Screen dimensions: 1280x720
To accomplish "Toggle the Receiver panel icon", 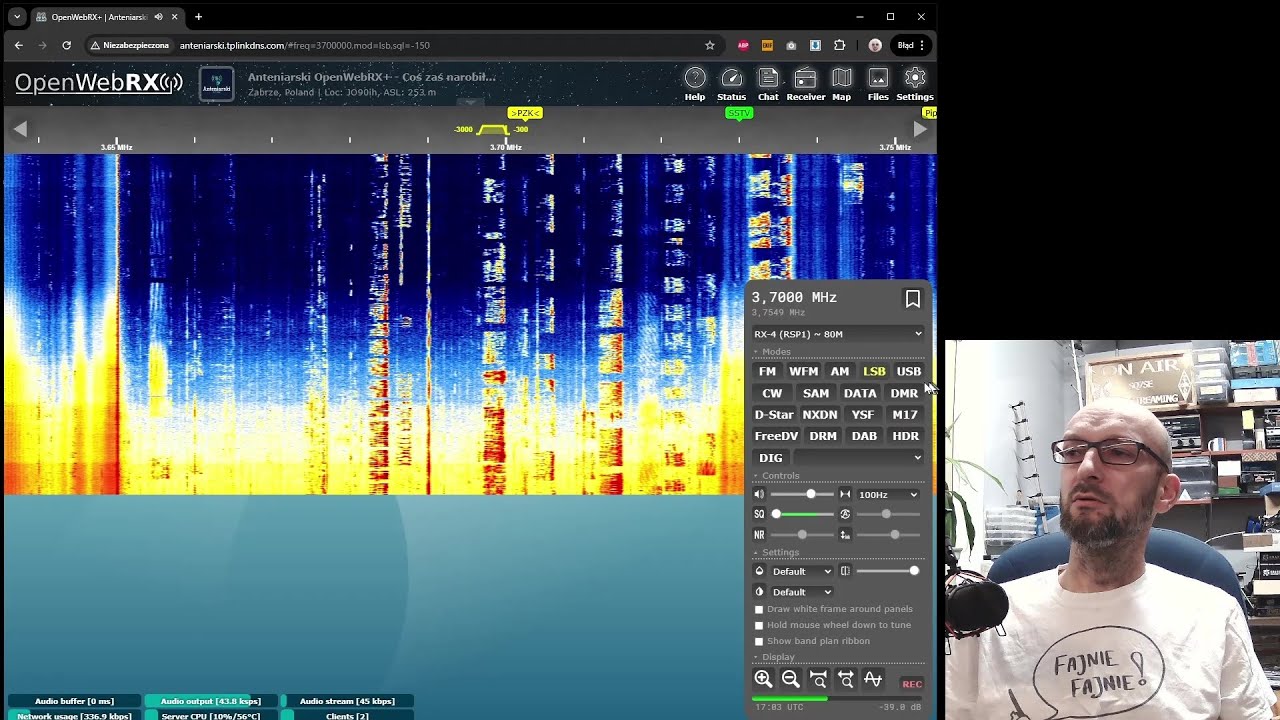I will click(x=805, y=84).
